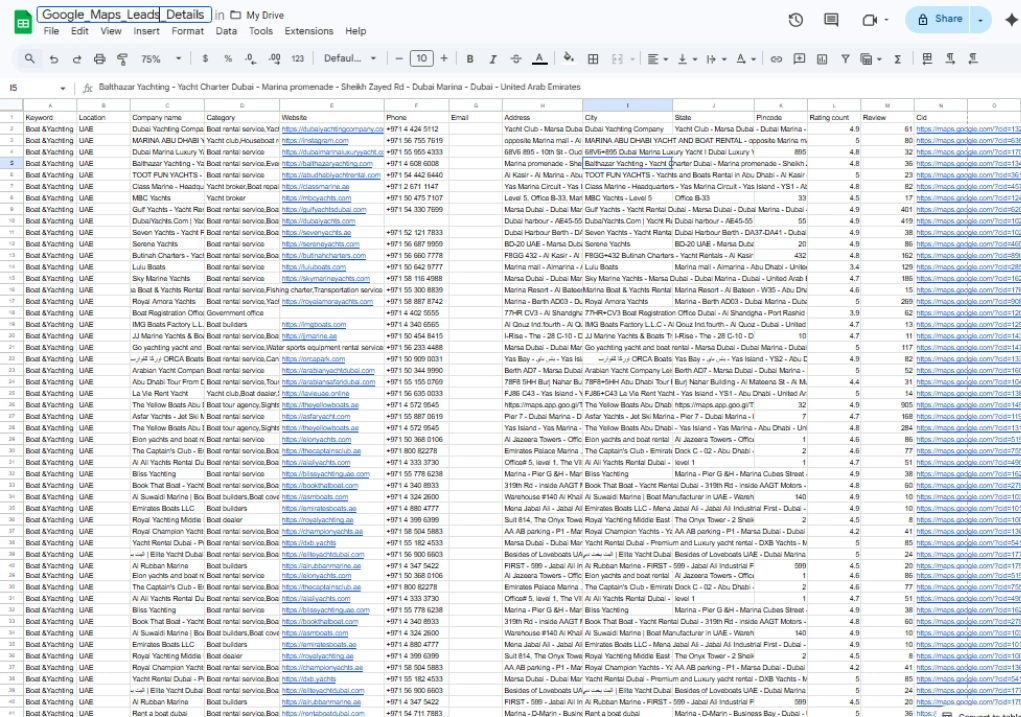1021x717 pixels.
Task: Open the balthazaryachting.com website link
Action: click(x=327, y=163)
